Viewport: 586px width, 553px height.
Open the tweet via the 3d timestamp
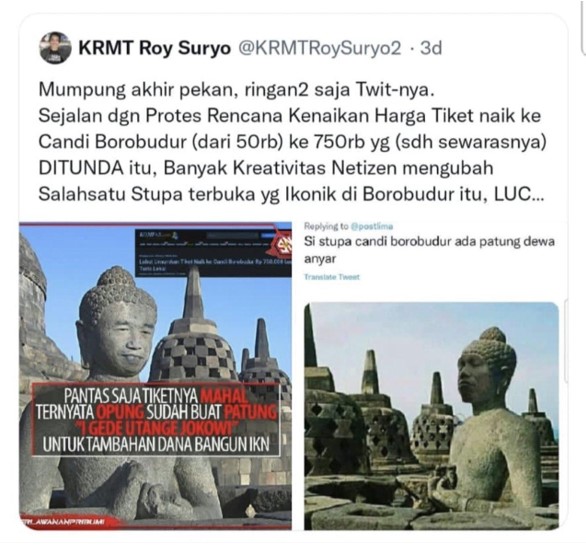pos(431,48)
